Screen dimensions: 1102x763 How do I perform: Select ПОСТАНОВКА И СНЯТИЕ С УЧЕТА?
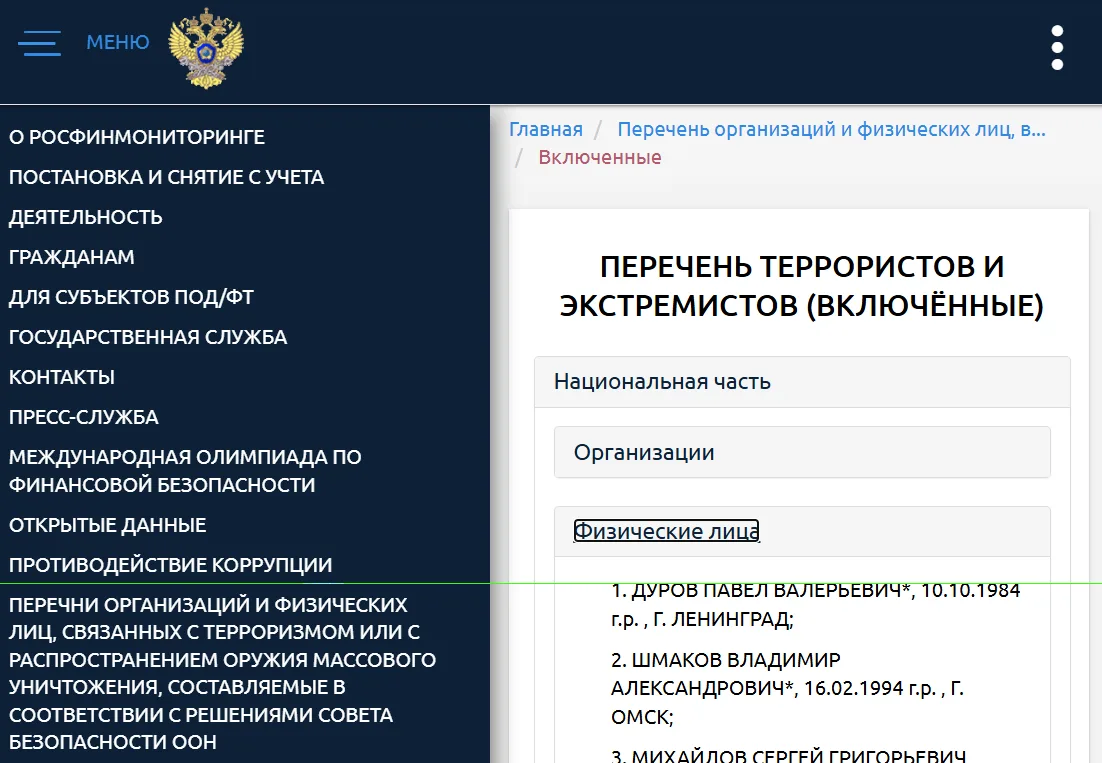[x=167, y=177]
